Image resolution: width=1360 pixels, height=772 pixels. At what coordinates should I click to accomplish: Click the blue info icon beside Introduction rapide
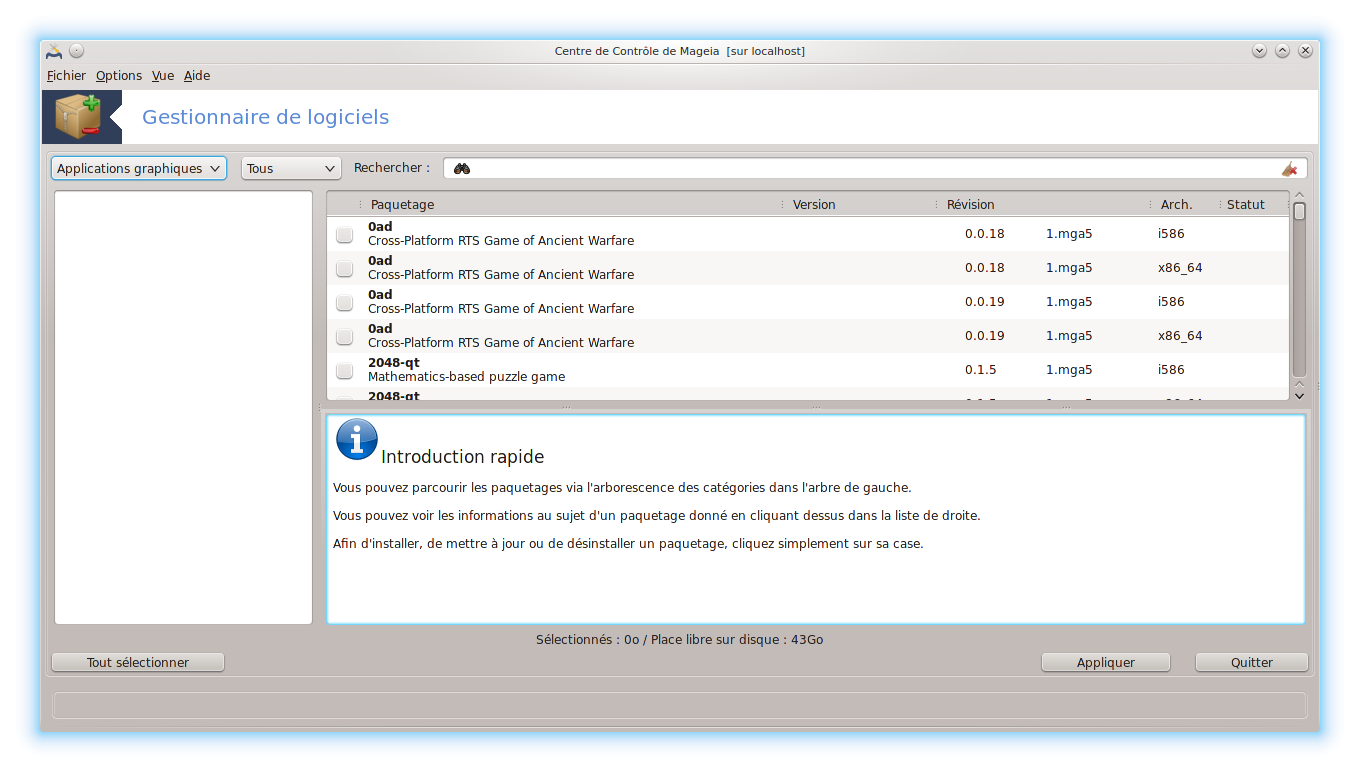click(357, 439)
